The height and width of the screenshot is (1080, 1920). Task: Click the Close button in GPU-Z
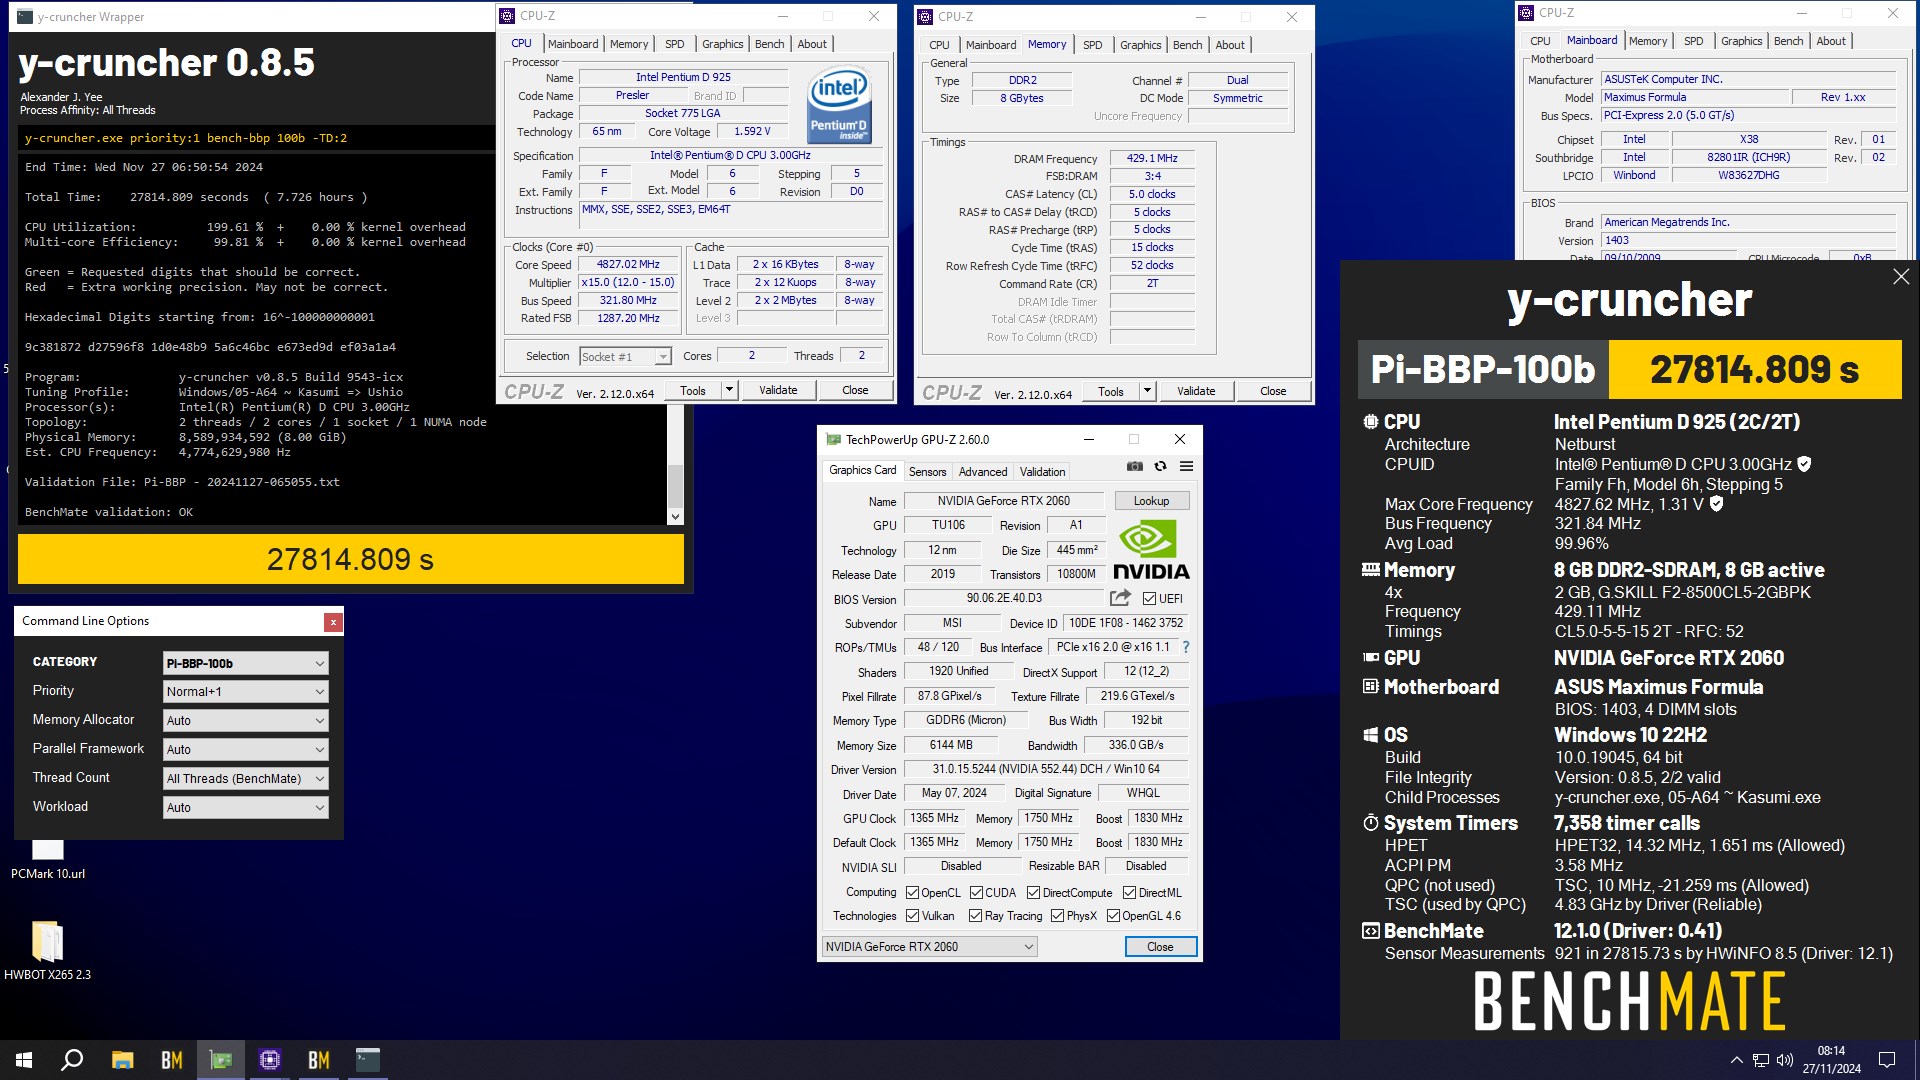click(1160, 947)
